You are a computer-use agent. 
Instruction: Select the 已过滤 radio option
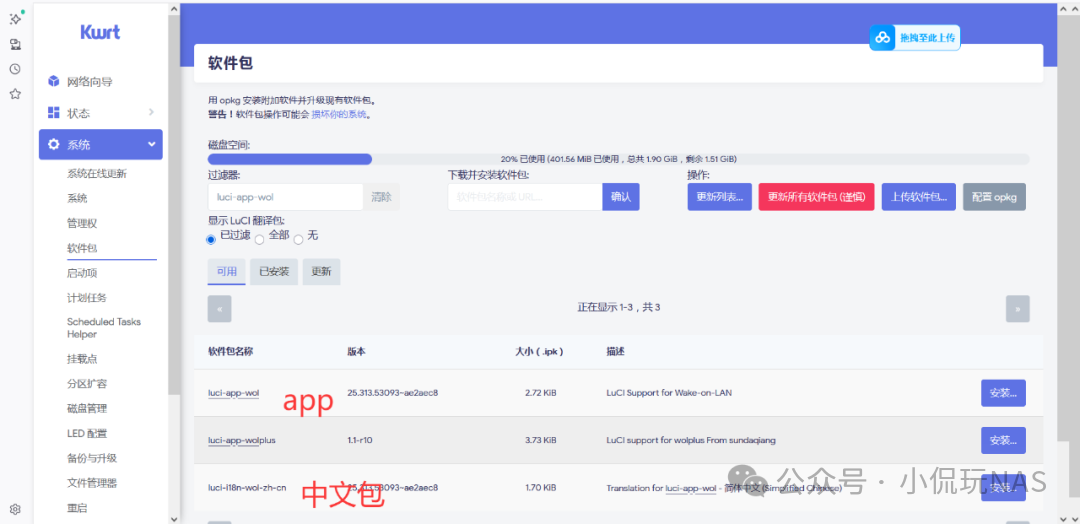click(x=211, y=240)
